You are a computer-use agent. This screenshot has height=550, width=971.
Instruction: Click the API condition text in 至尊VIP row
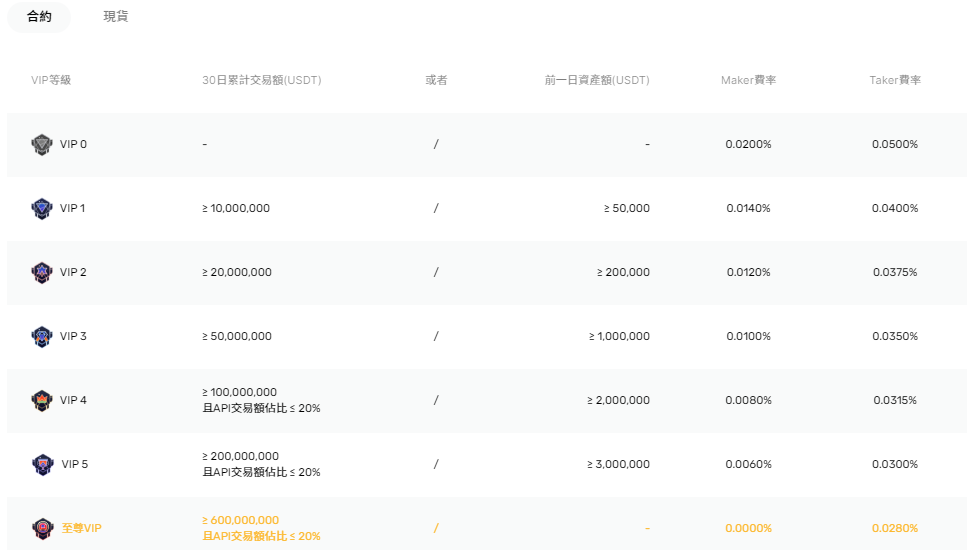261,536
